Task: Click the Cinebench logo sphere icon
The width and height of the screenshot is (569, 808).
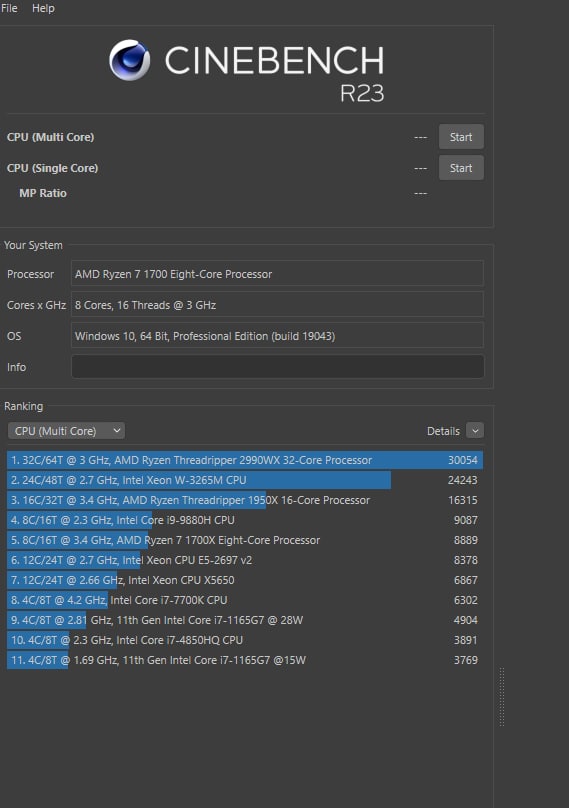Action: [x=129, y=60]
